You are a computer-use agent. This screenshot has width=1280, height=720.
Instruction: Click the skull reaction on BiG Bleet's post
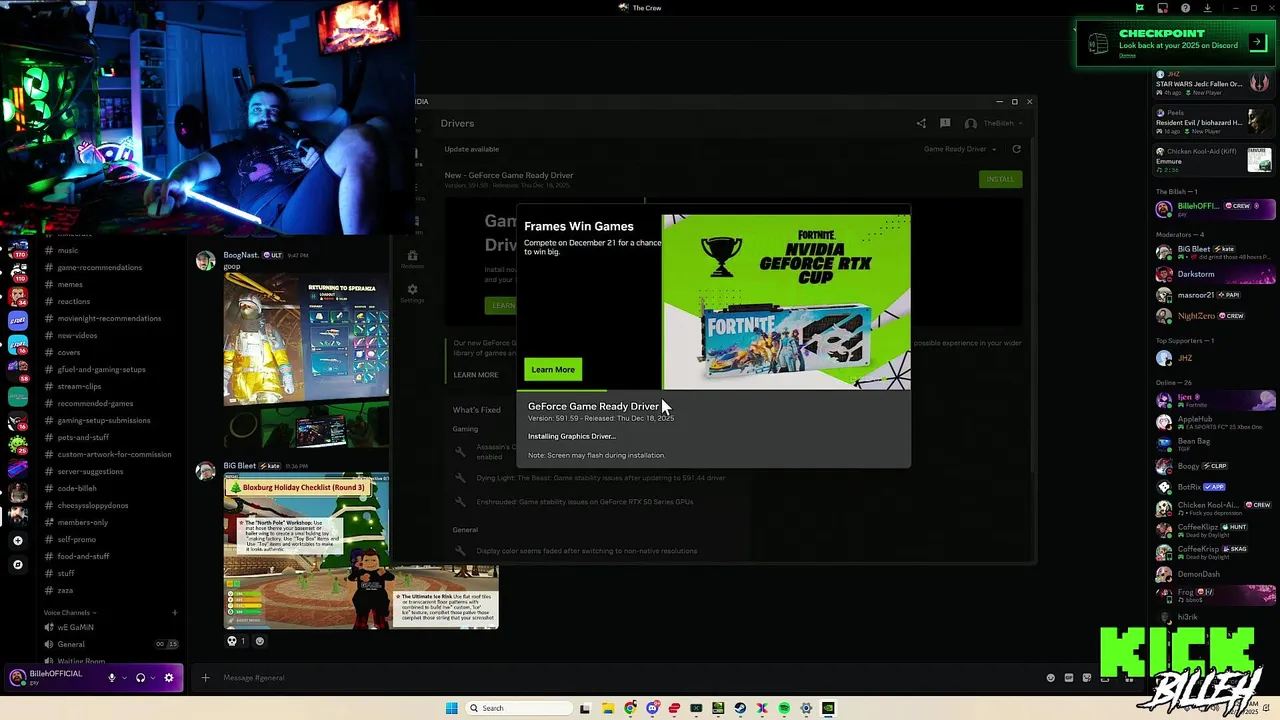[237, 641]
